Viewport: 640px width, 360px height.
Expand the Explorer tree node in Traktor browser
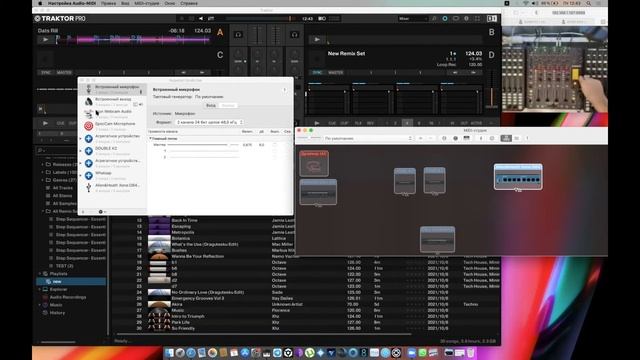coord(40,289)
